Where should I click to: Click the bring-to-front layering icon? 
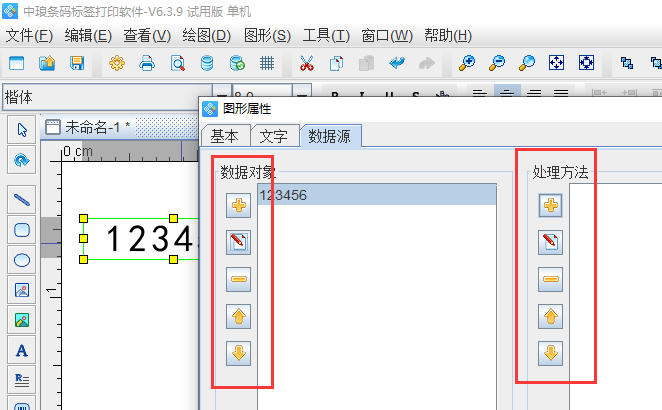(x=627, y=63)
